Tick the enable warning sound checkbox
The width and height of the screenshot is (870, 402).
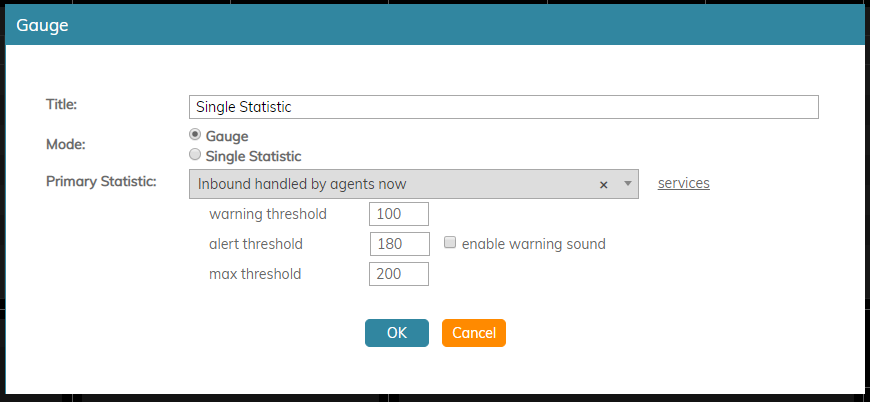[450, 242]
